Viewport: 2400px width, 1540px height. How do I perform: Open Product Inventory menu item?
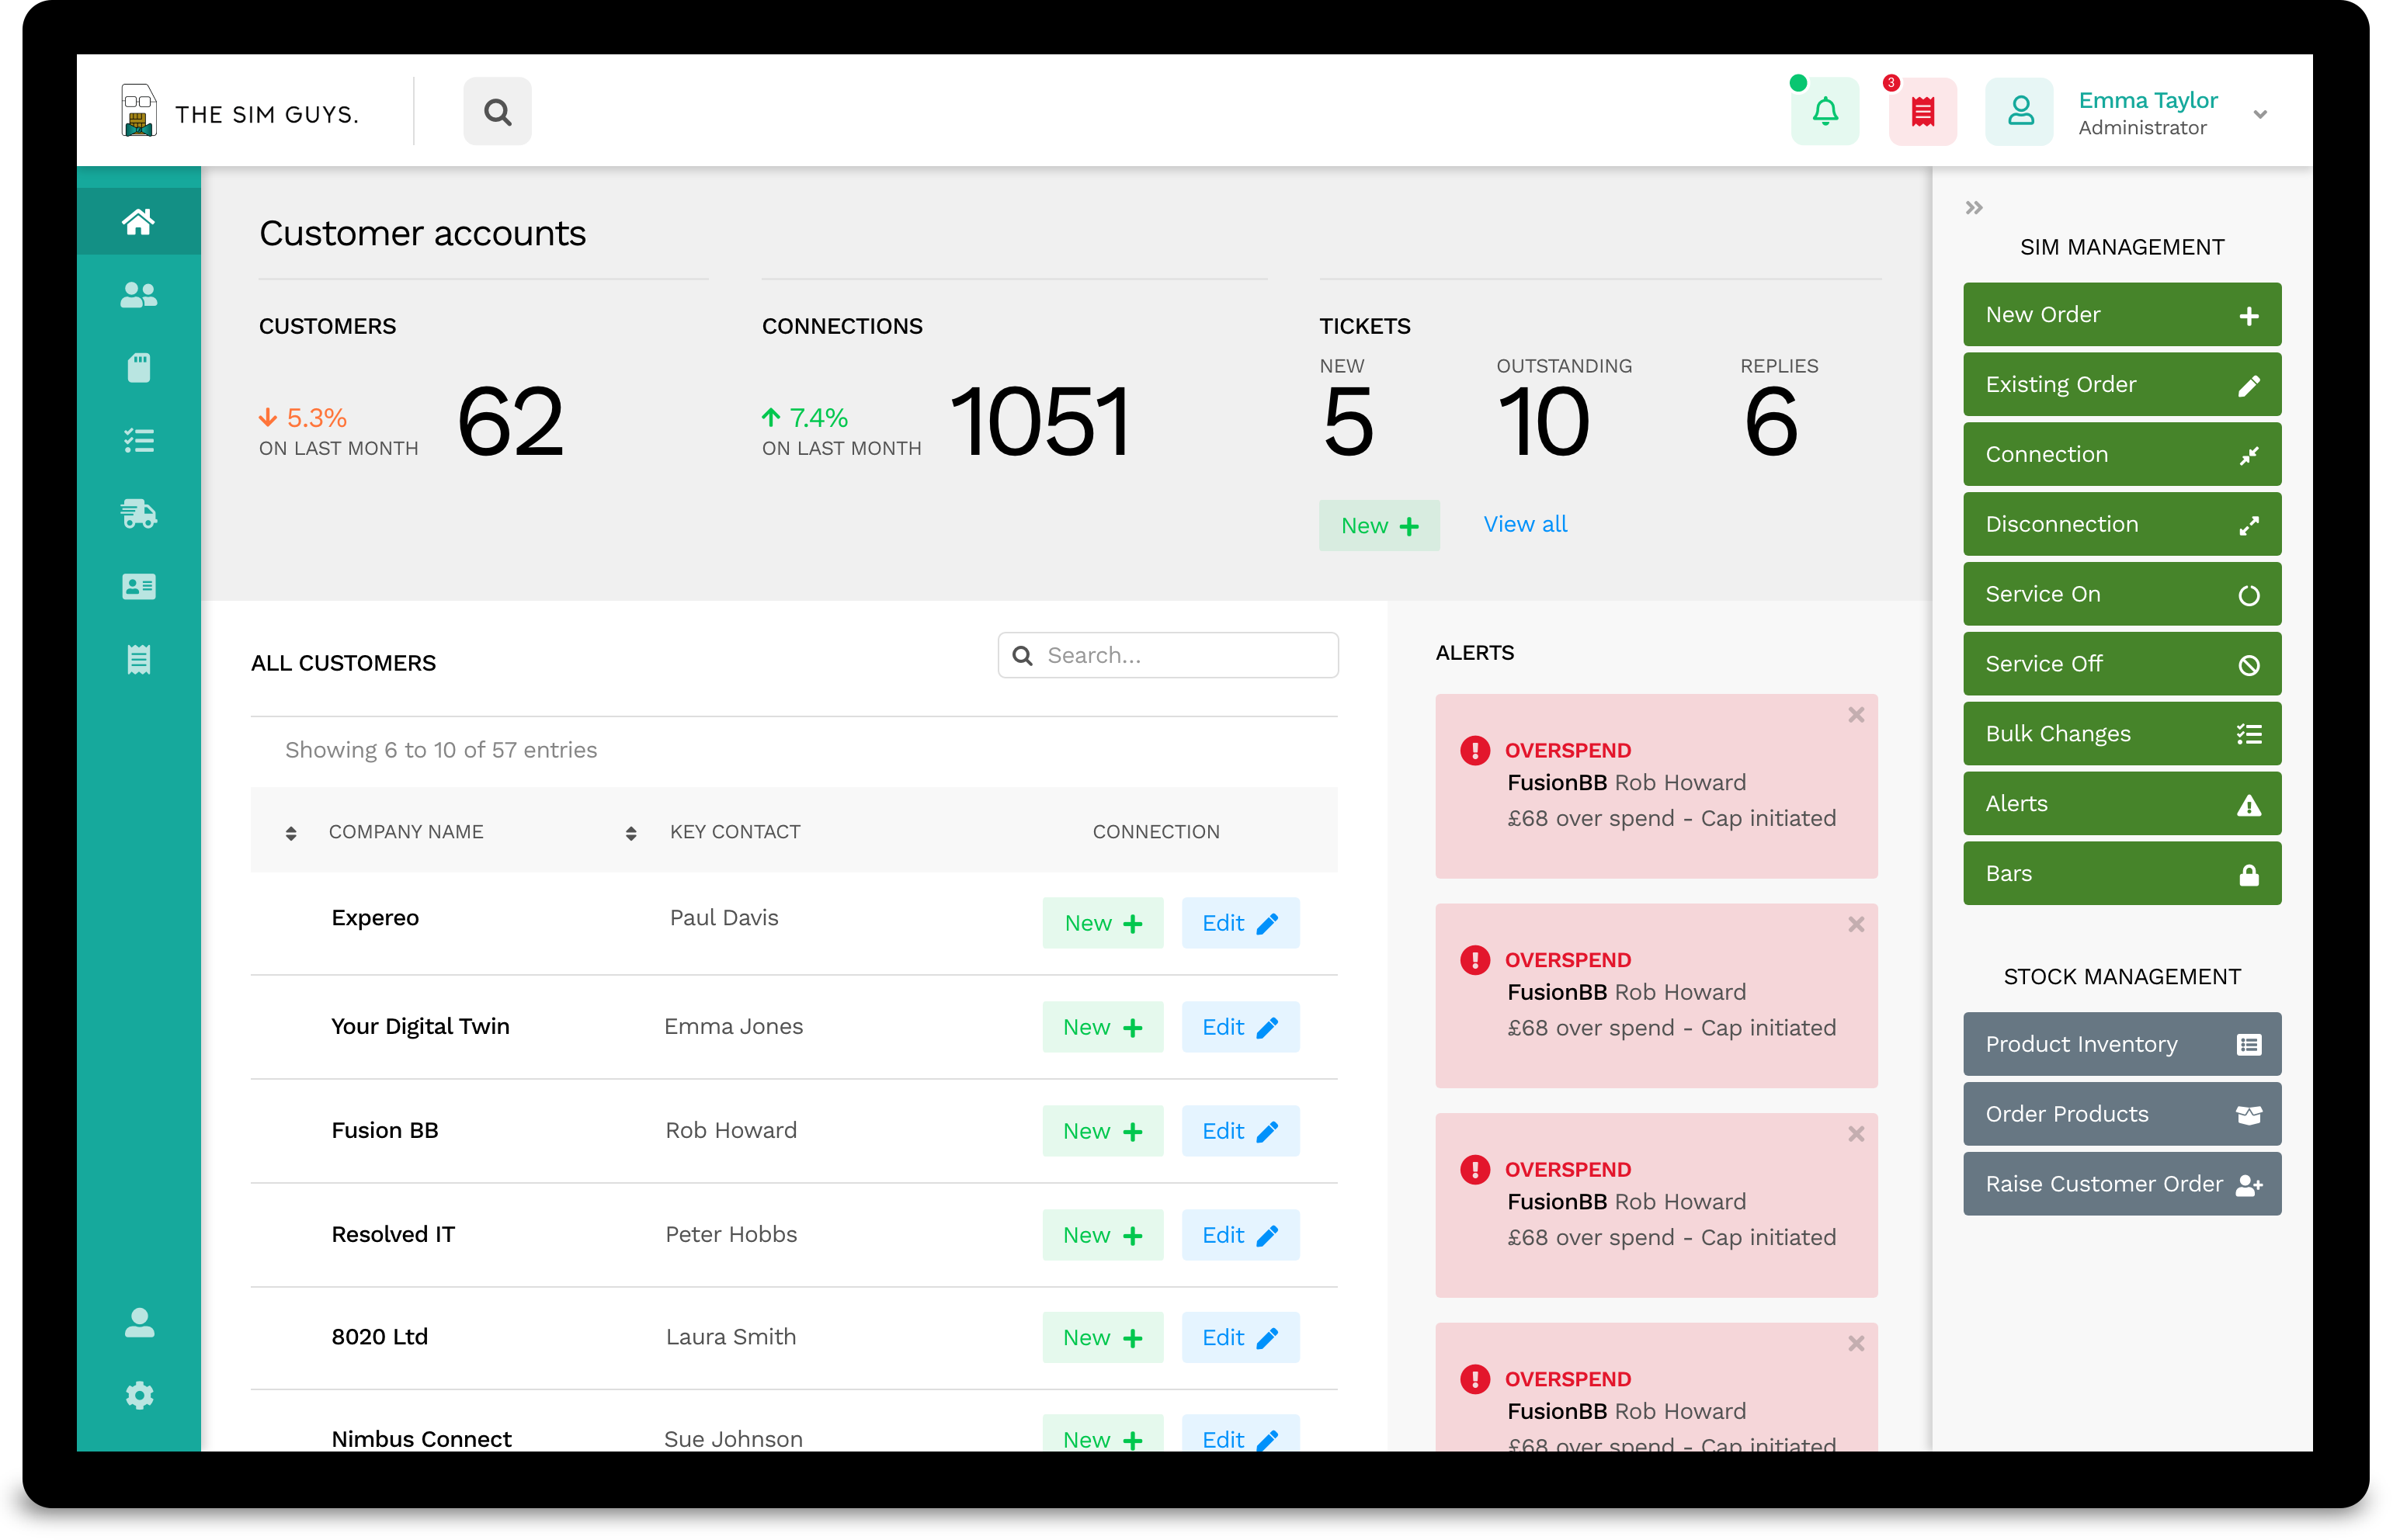2121,1045
